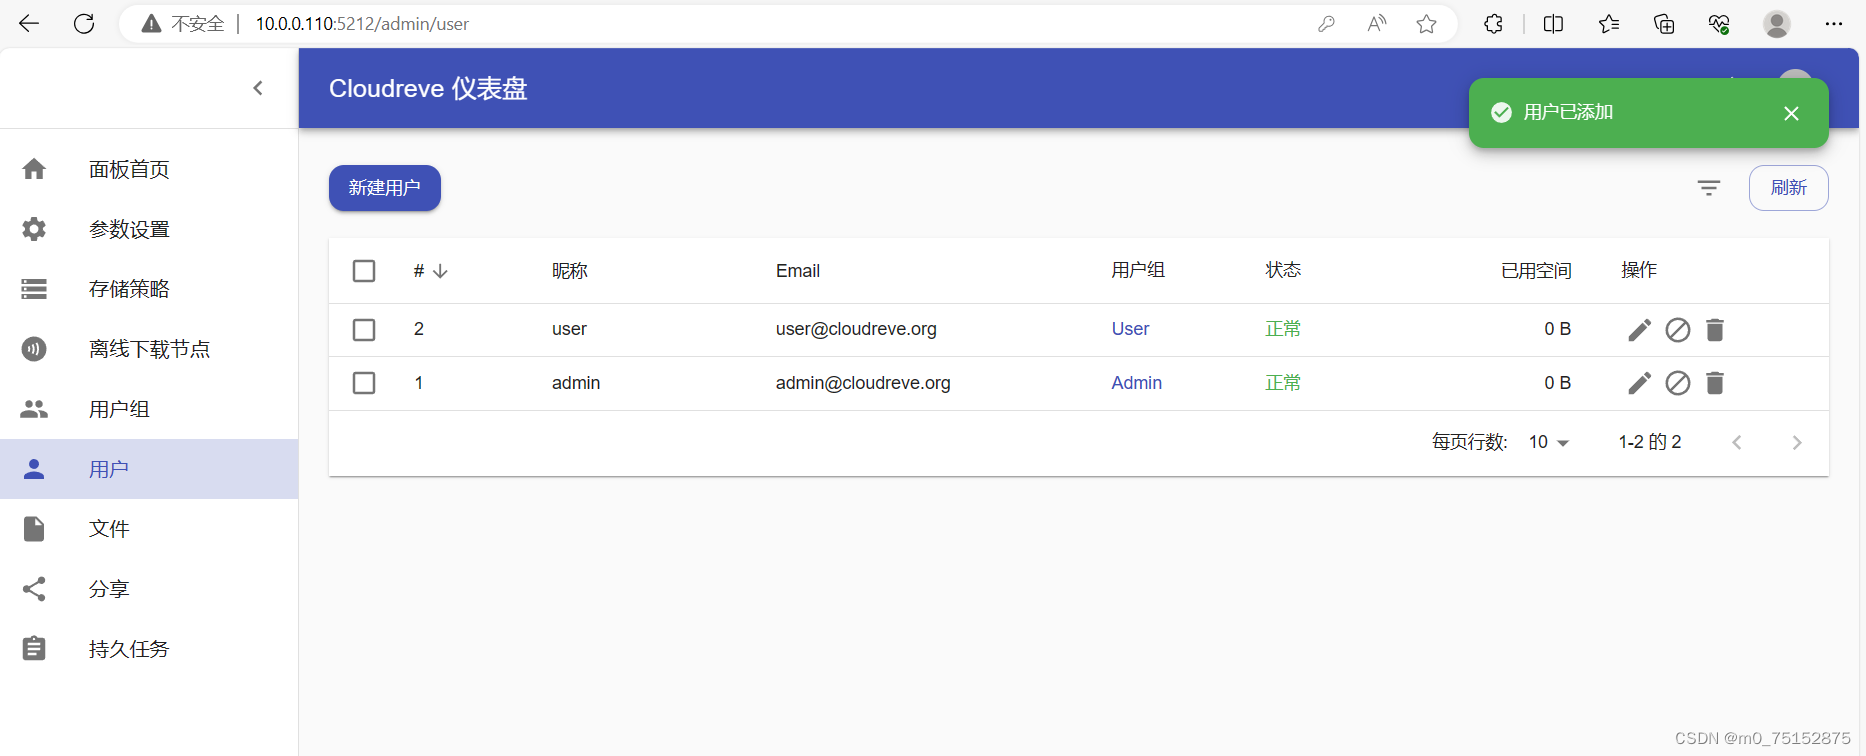The height and width of the screenshot is (756, 1866).
Task: Open the browser settings and more menu
Action: click(x=1833, y=24)
